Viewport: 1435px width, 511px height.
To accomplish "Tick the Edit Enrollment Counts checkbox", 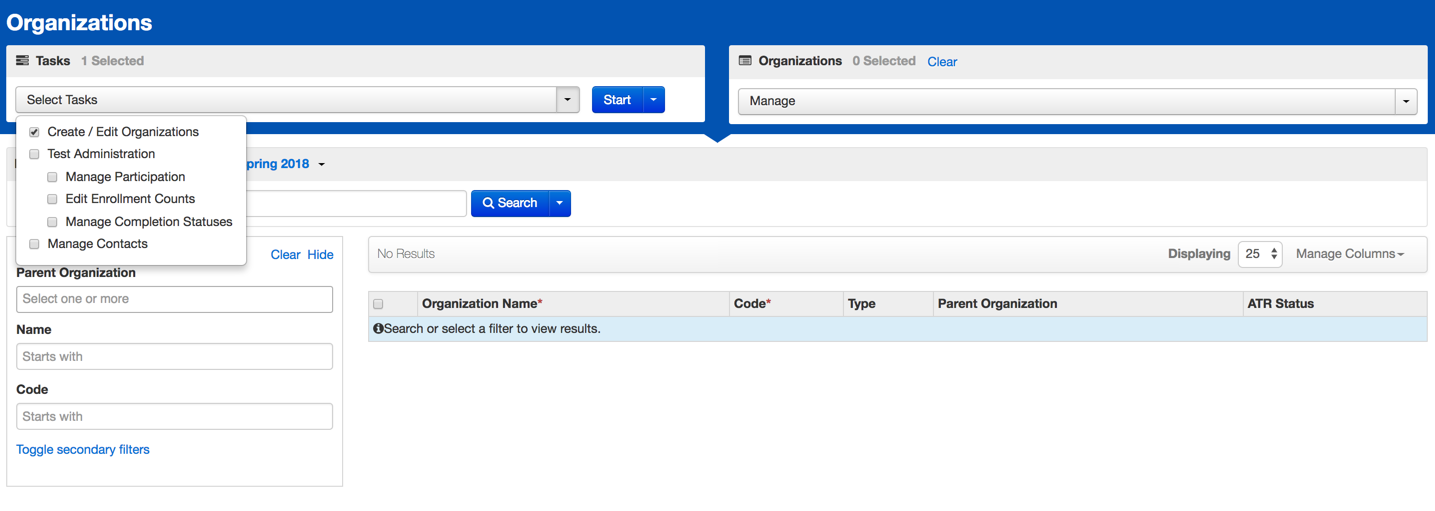I will click(x=52, y=199).
